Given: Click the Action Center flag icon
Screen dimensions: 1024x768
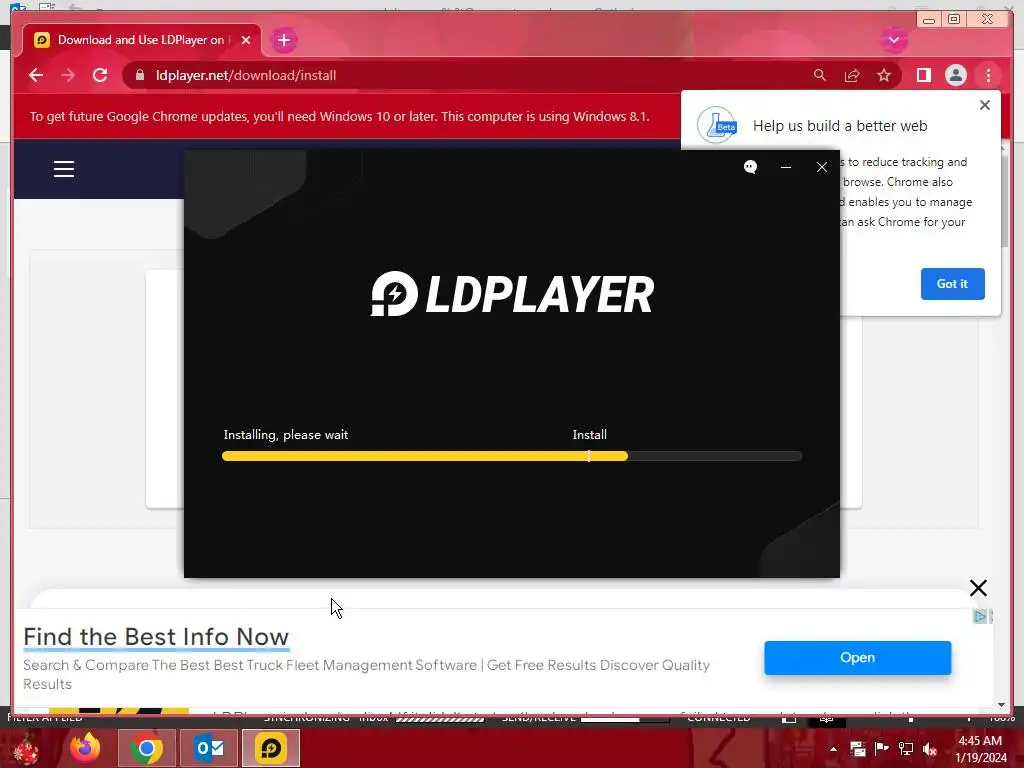Looking at the screenshot, I should coord(881,748).
